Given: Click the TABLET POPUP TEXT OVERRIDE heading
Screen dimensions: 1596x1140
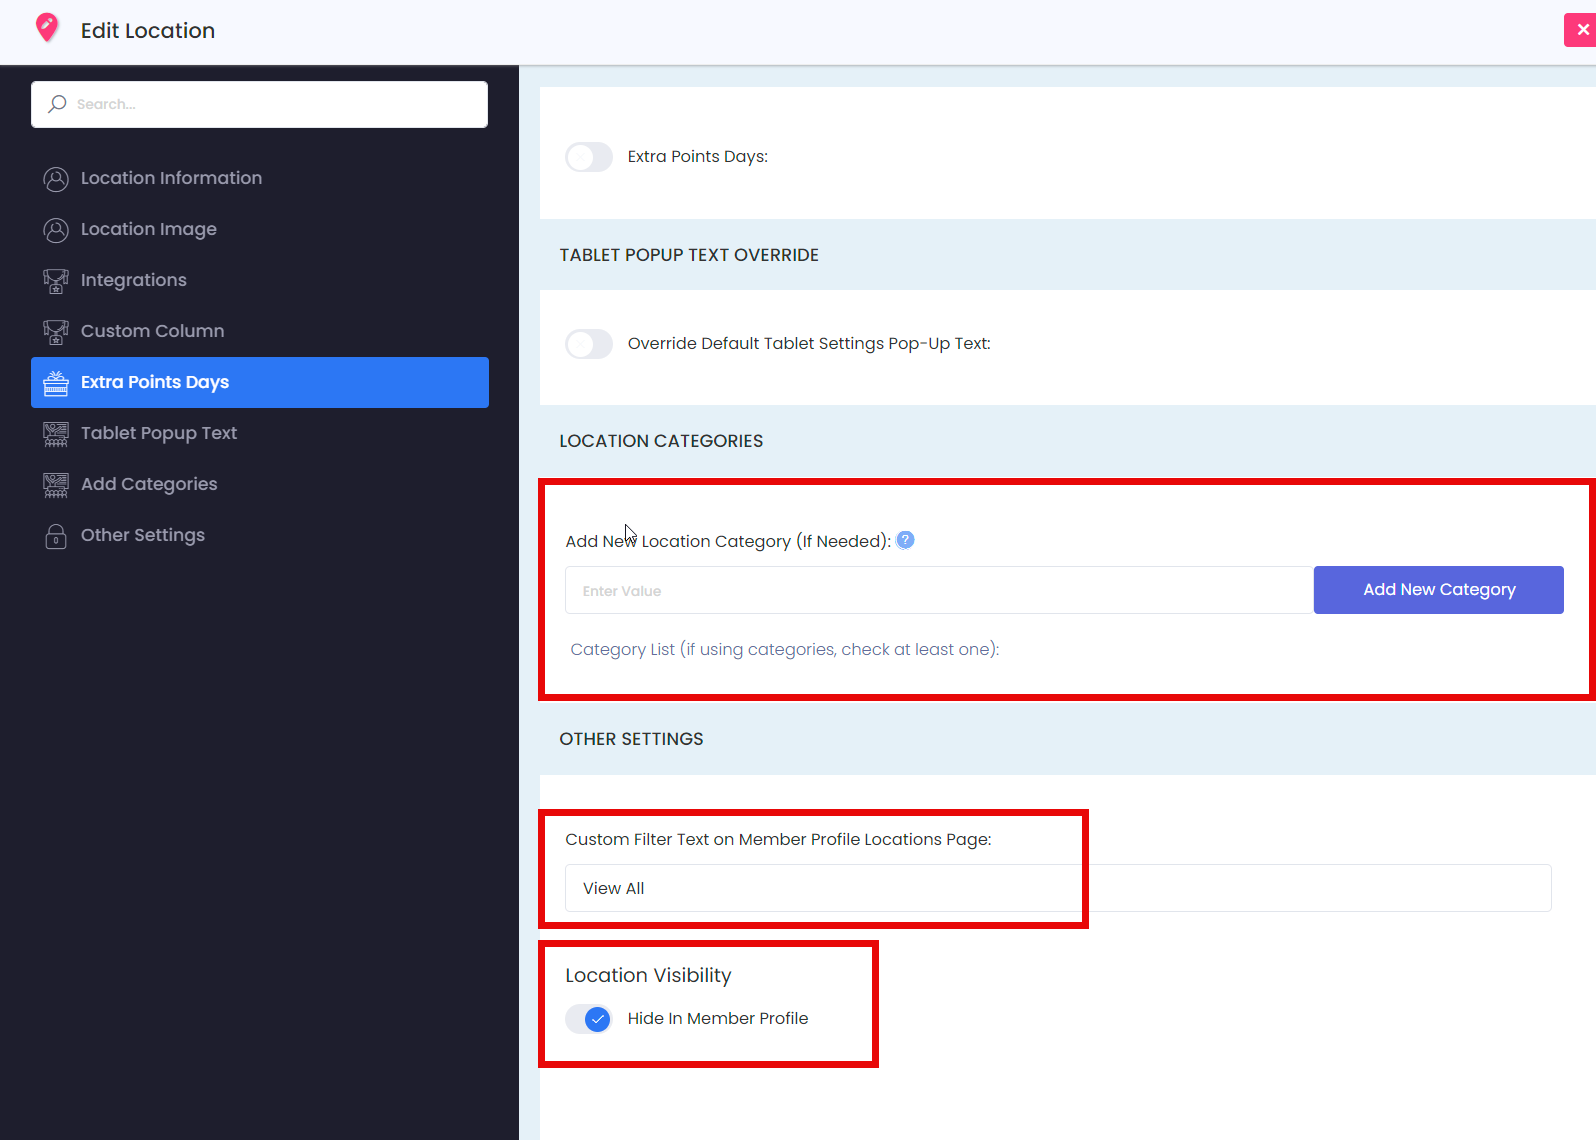Looking at the screenshot, I should [689, 255].
